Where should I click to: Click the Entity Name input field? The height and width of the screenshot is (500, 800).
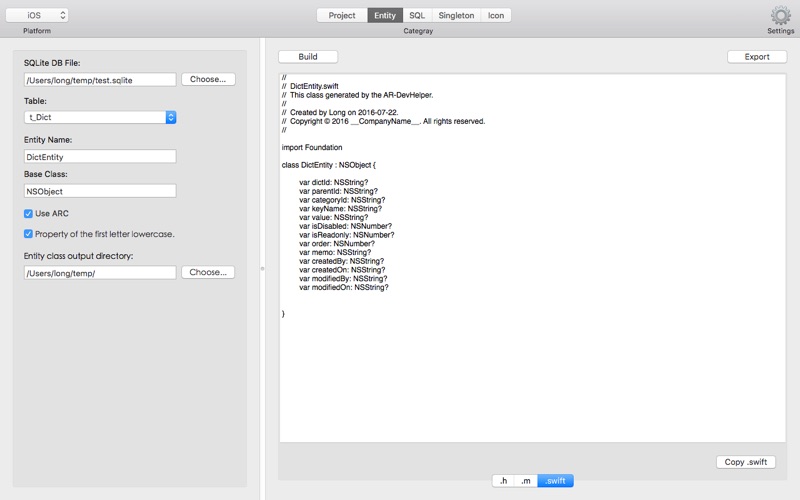[100, 156]
